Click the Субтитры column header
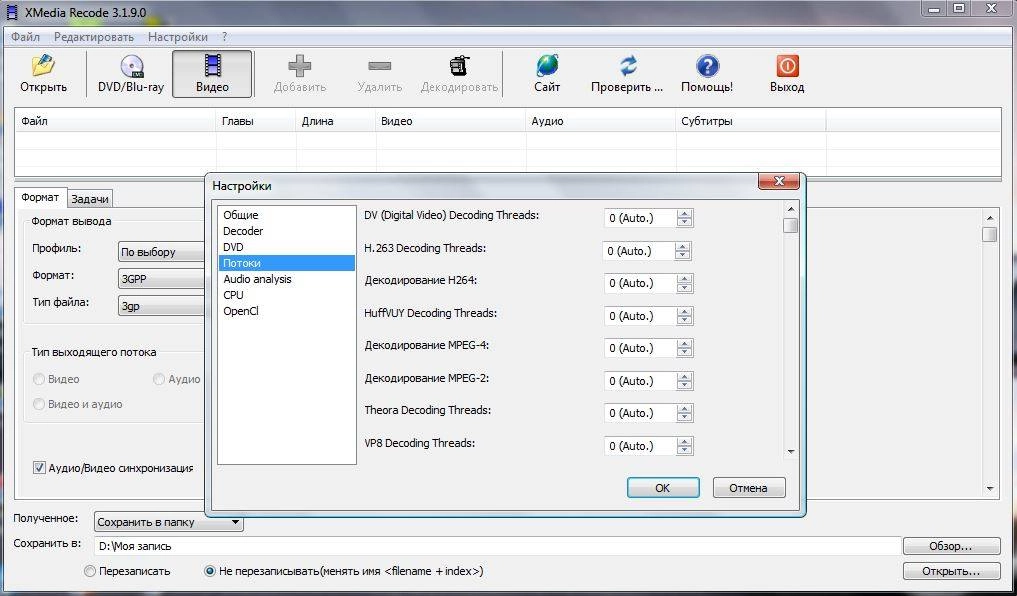Screen dimensions: 1017x596 751,121
